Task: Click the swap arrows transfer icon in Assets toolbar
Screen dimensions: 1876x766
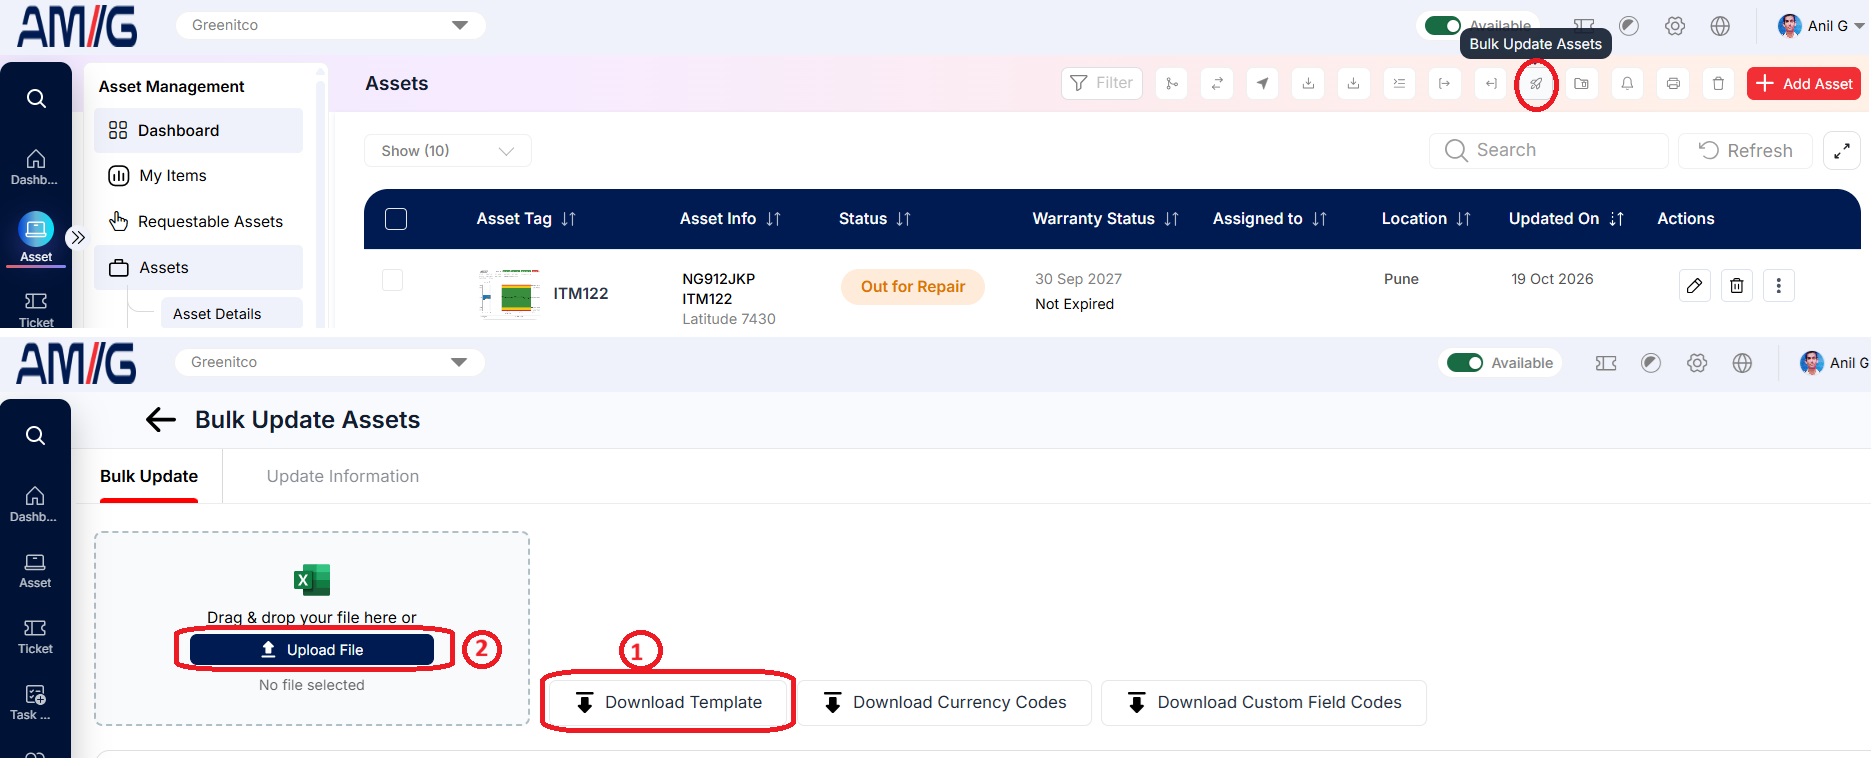Action: [1217, 84]
